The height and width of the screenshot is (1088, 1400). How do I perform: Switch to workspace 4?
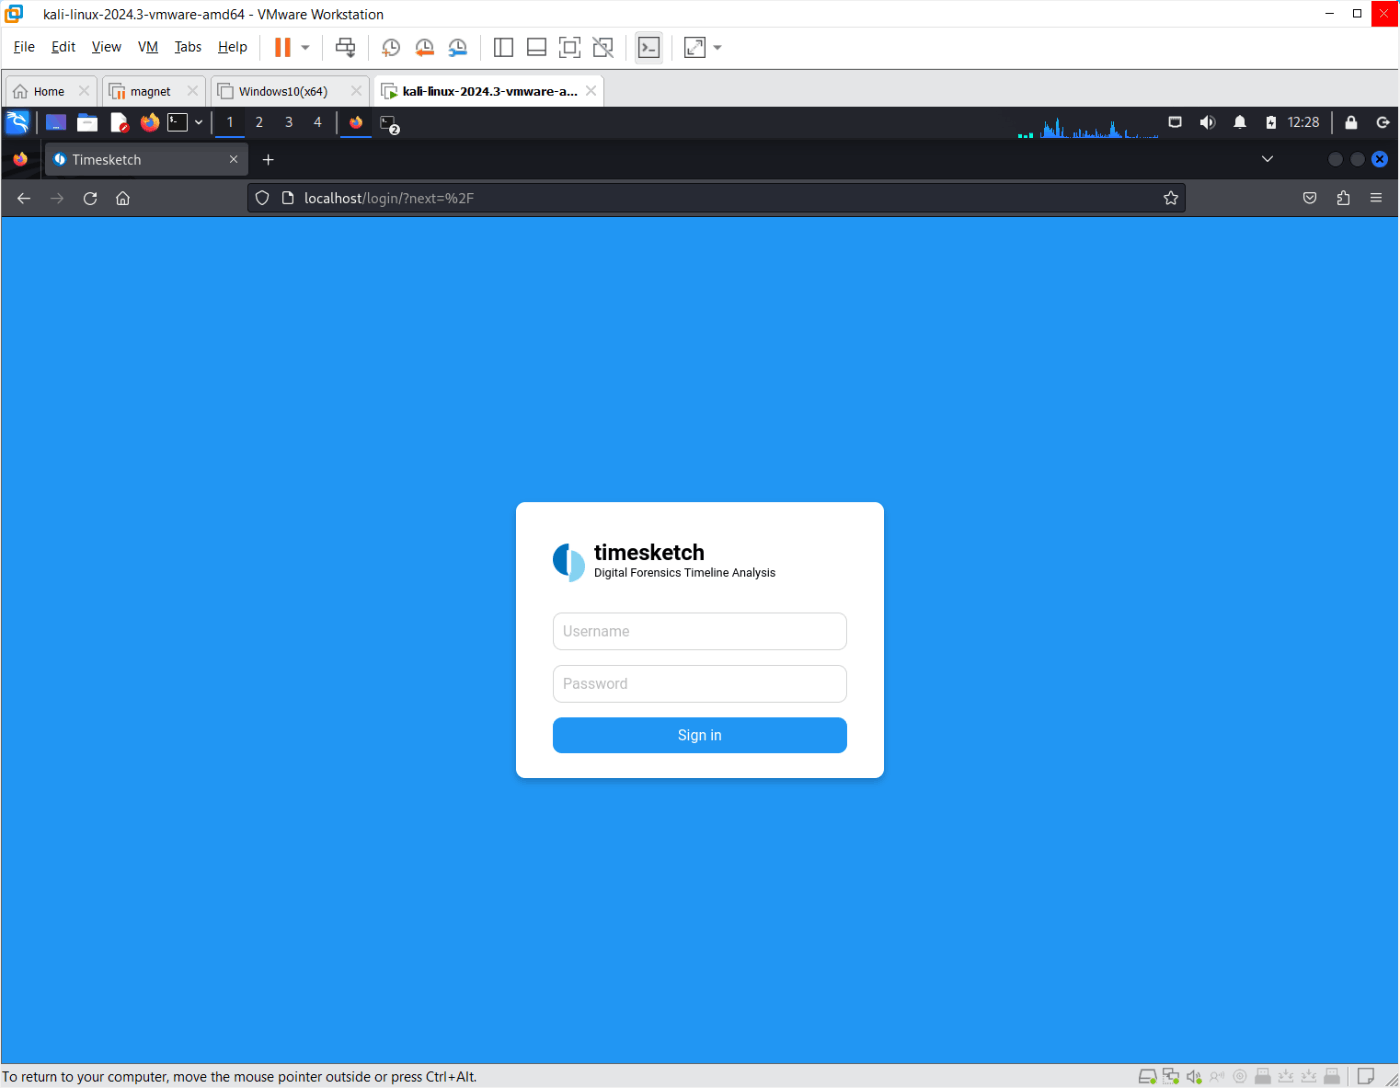pyautogui.click(x=318, y=122)
